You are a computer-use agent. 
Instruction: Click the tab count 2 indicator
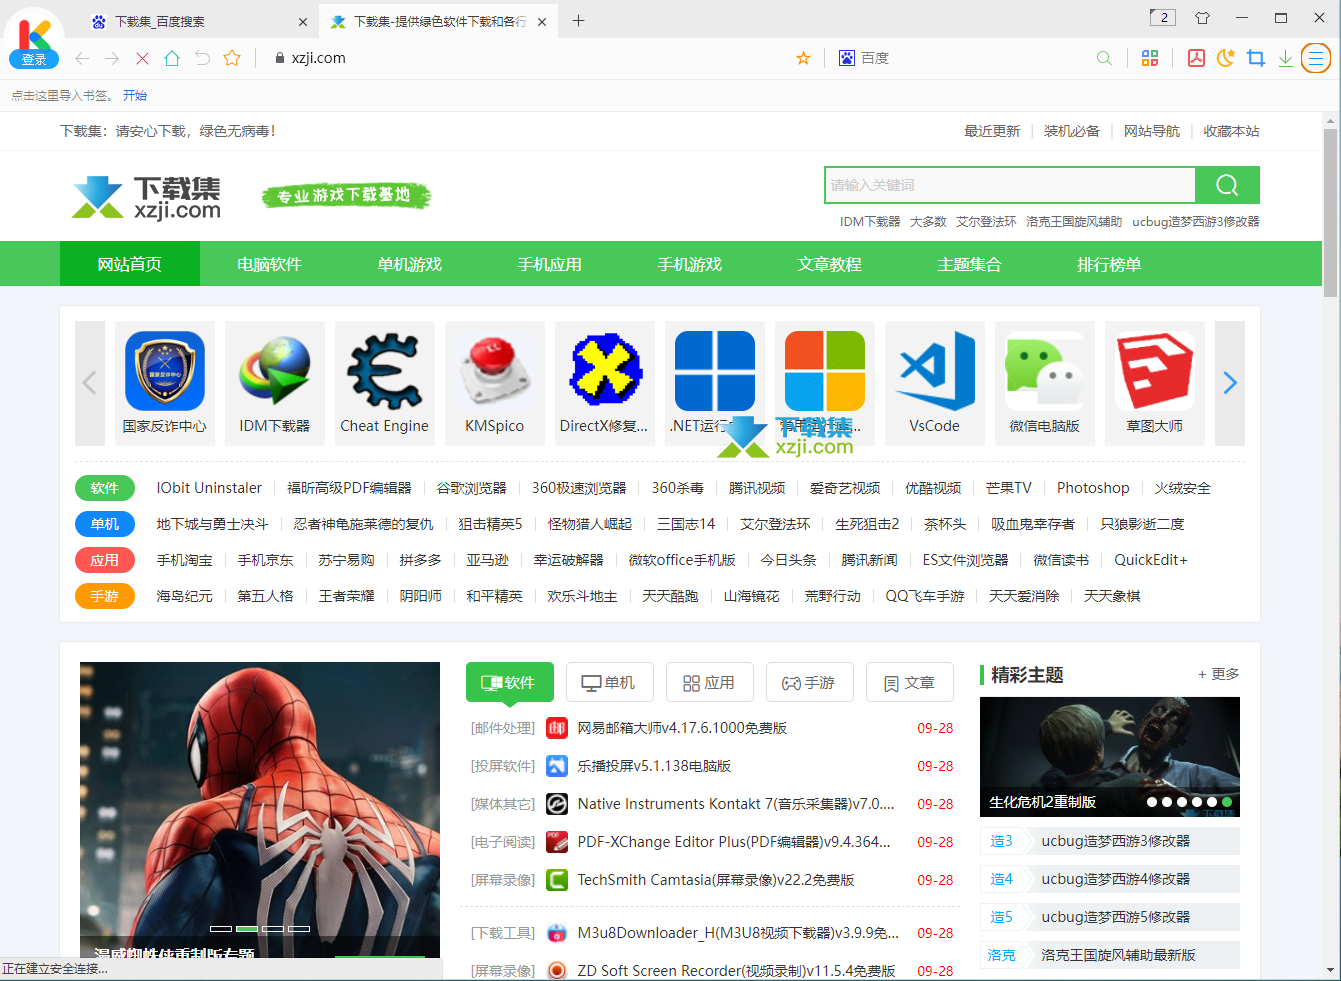[x=1162, y=17]
